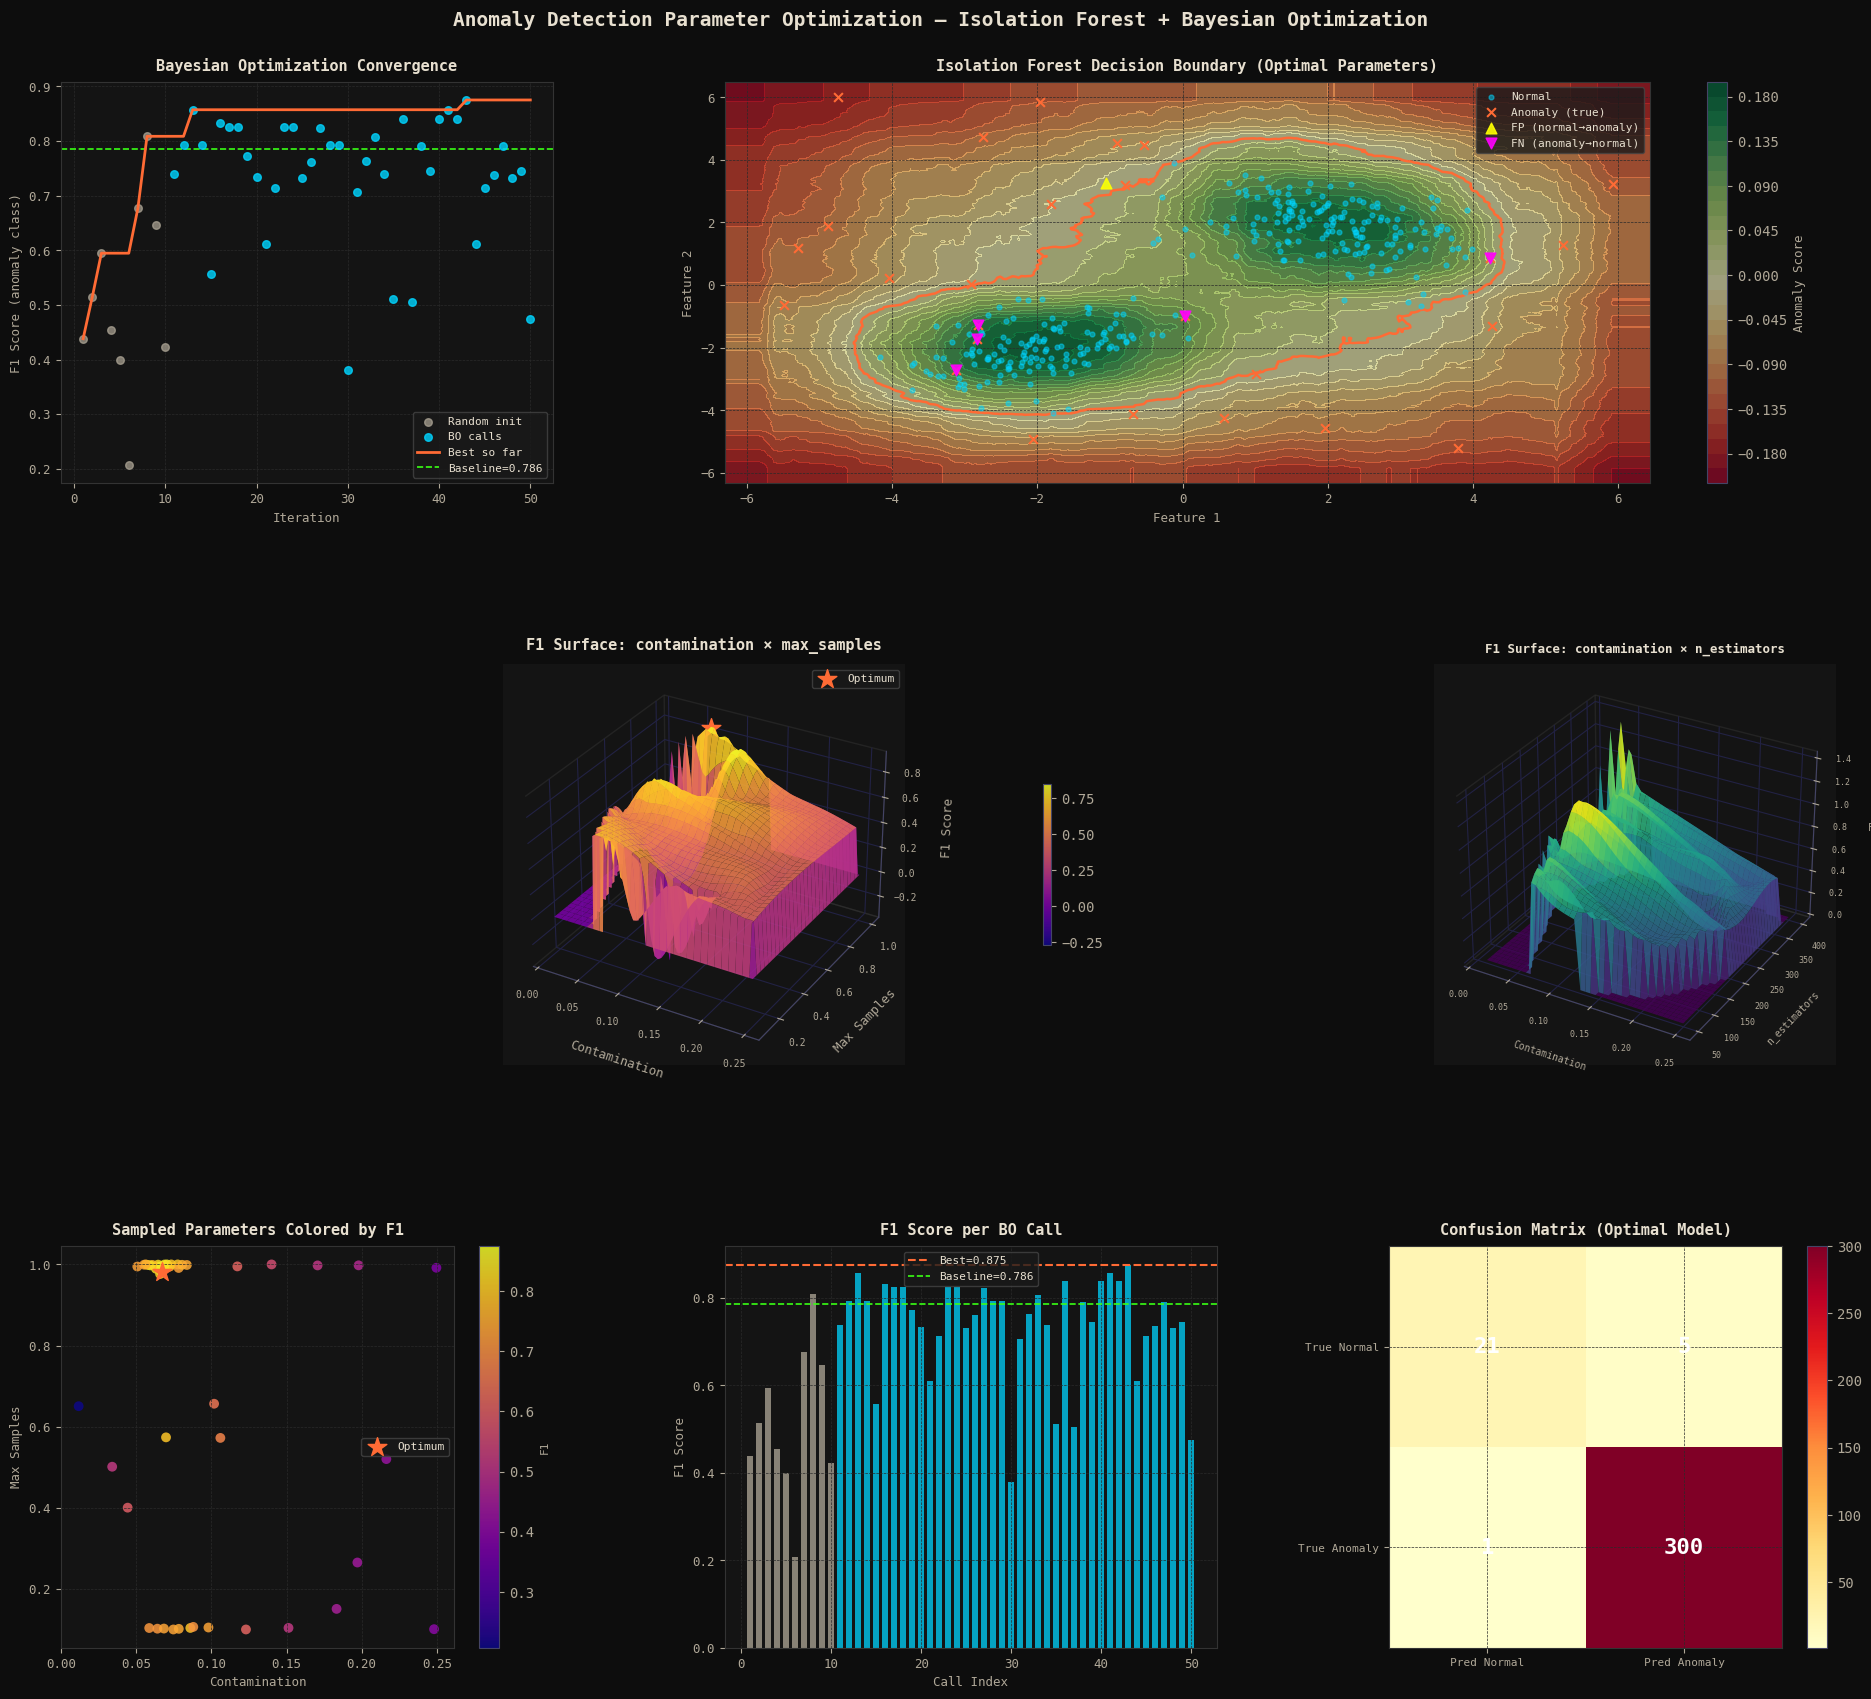
Task: Click the Best=0.875 legend entry
Action: tap(972, 1261)
